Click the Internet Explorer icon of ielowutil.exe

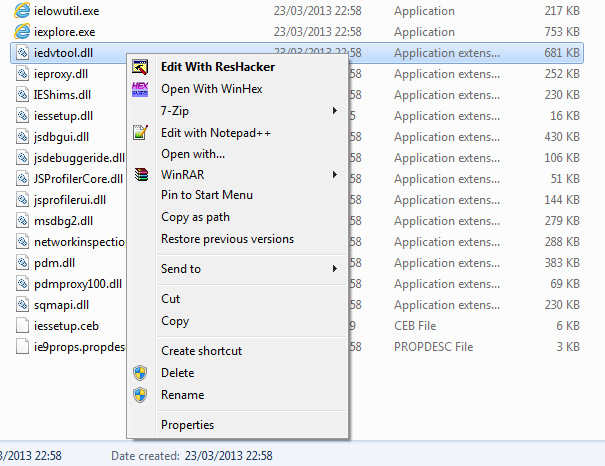click(x=22, y=10)
